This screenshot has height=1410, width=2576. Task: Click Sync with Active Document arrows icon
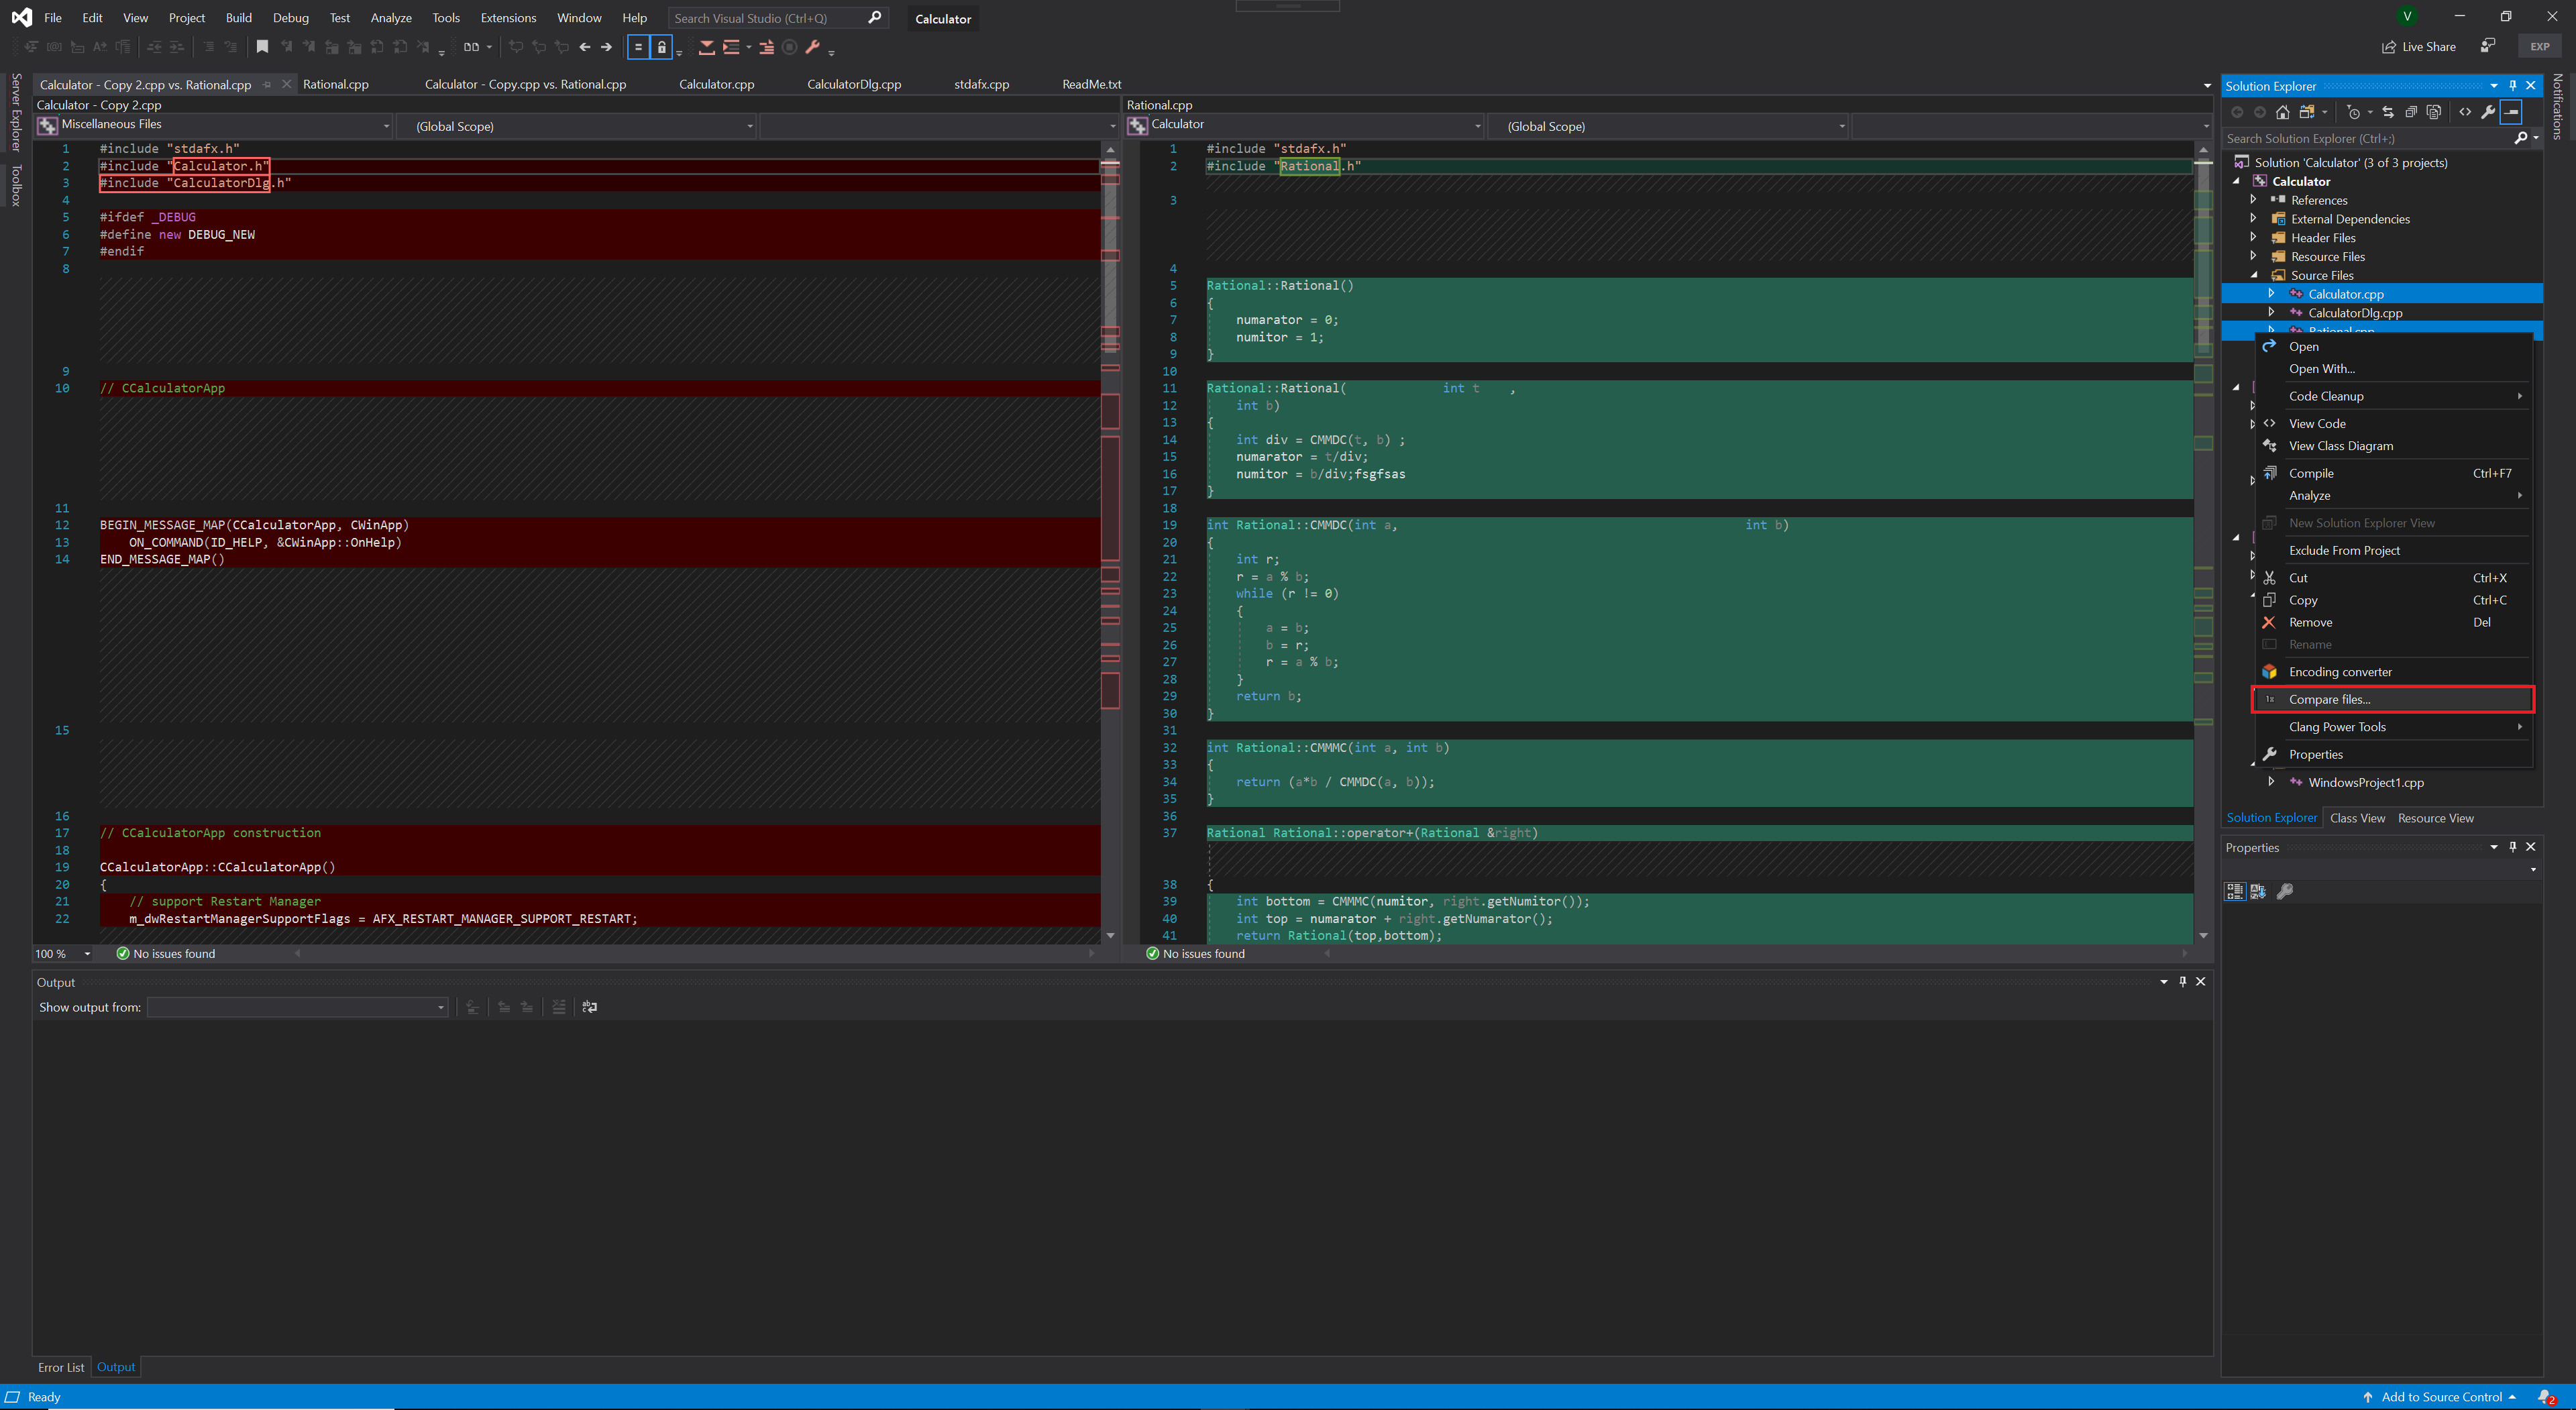2388,112
